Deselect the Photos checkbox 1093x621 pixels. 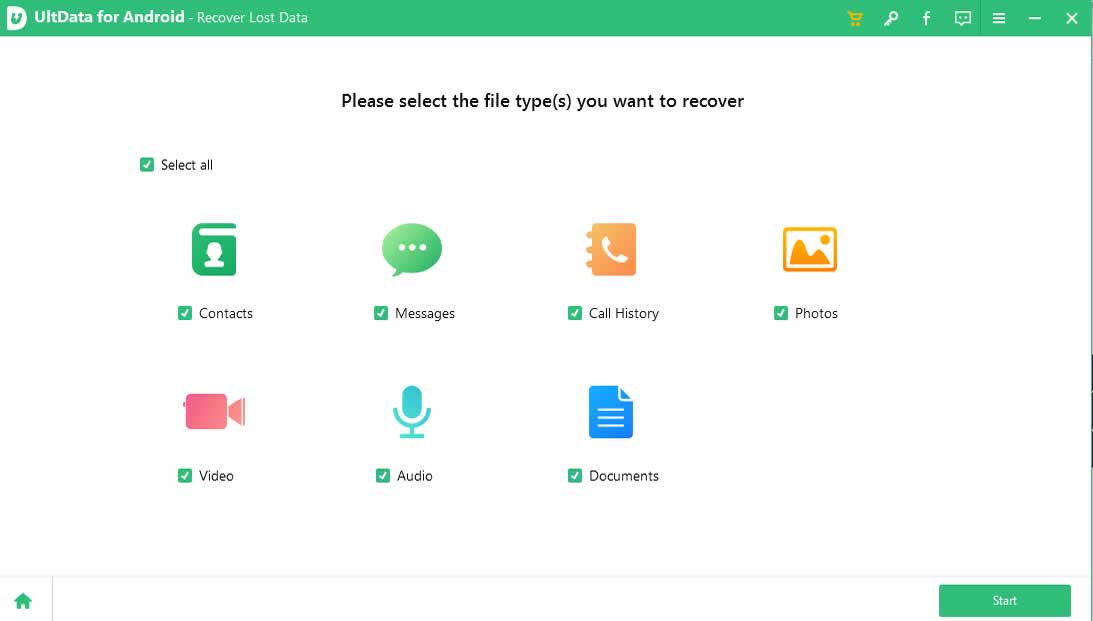click(x=781, y=313)
